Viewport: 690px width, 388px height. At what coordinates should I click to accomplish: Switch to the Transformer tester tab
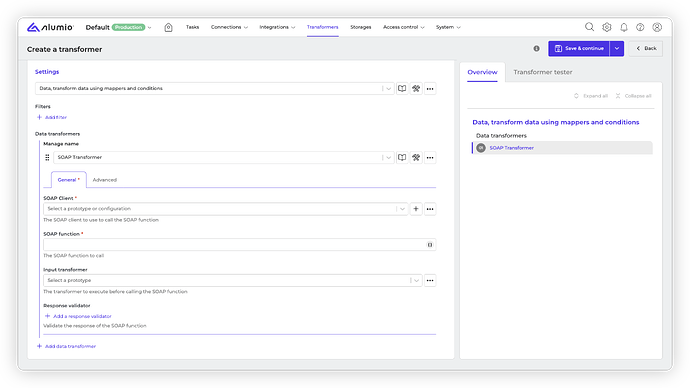coord(543,72)
